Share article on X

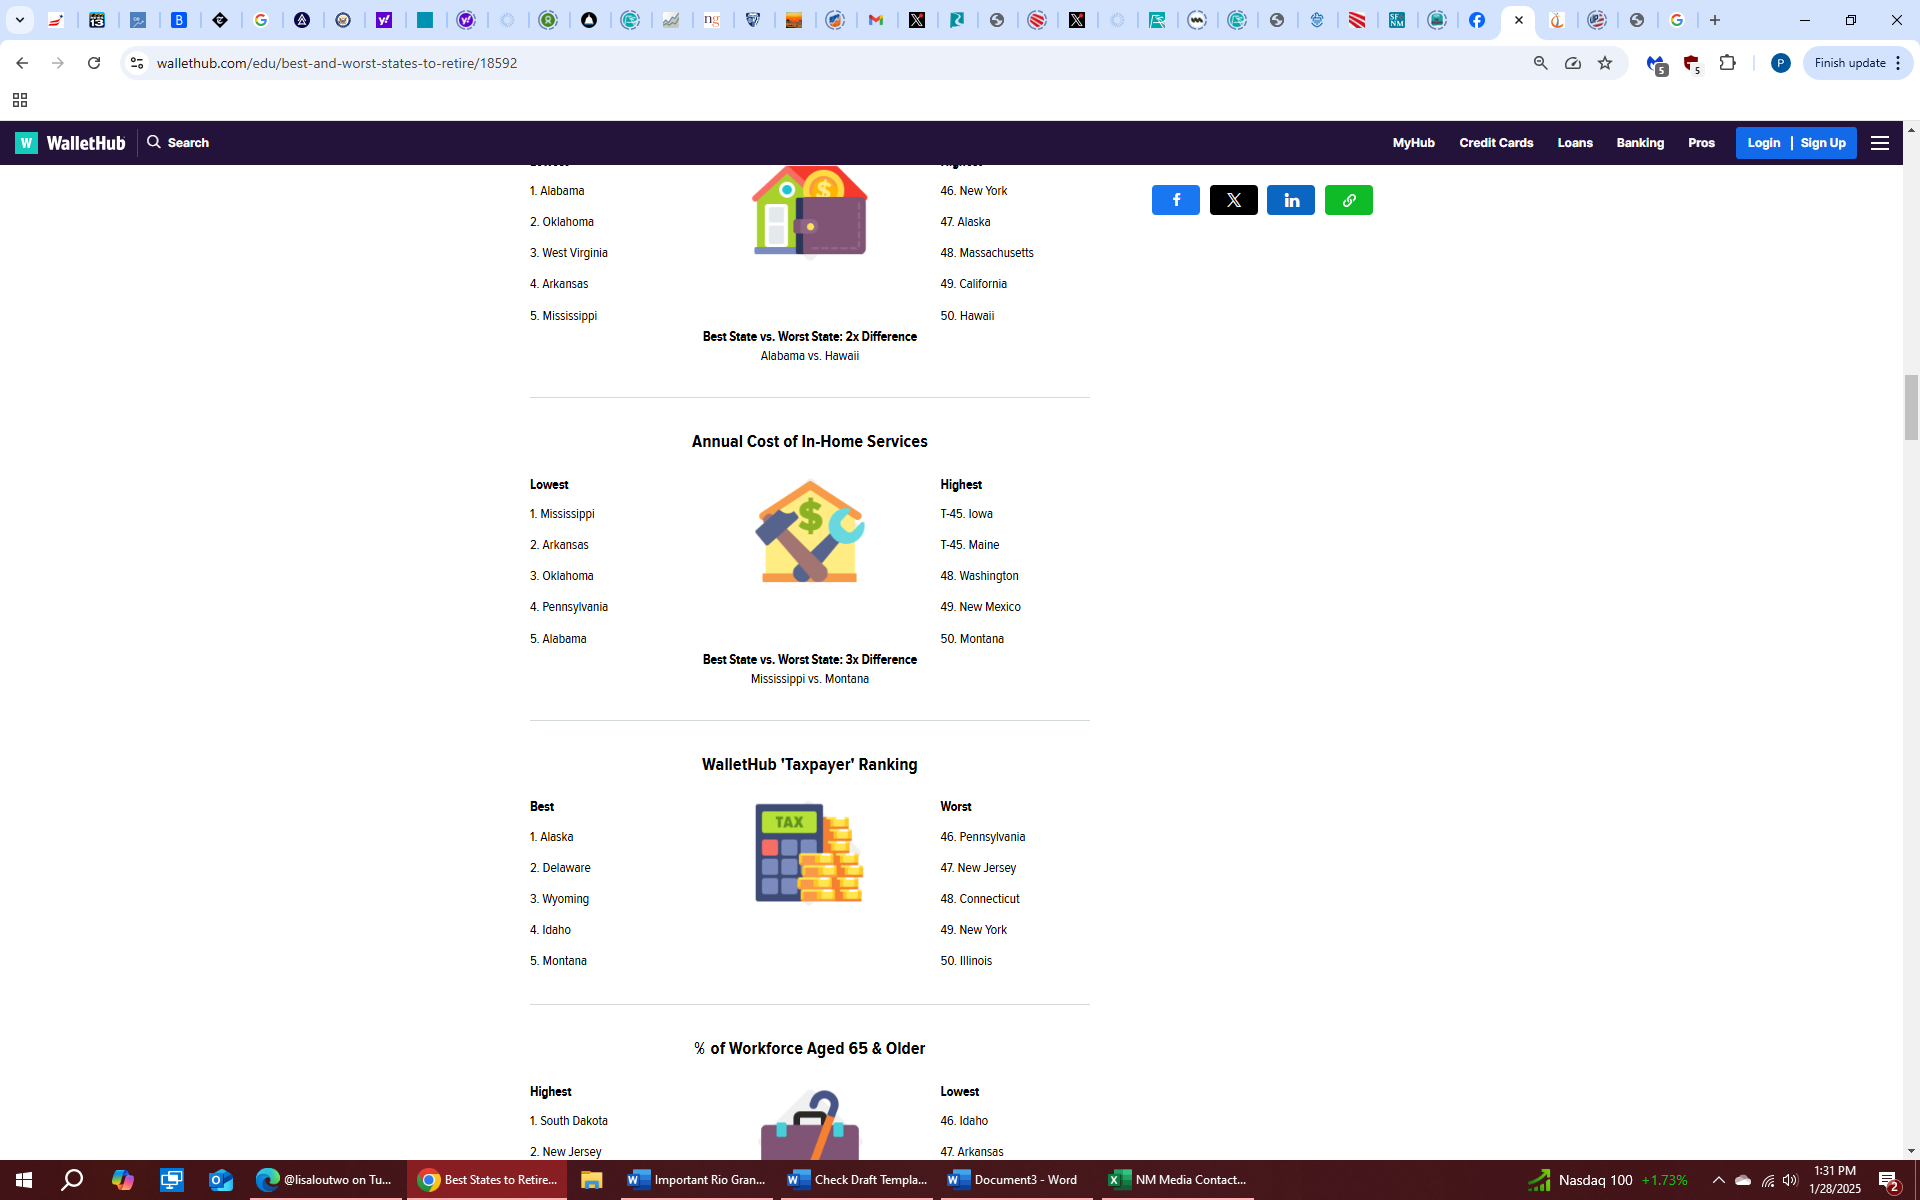(1233, 200)
